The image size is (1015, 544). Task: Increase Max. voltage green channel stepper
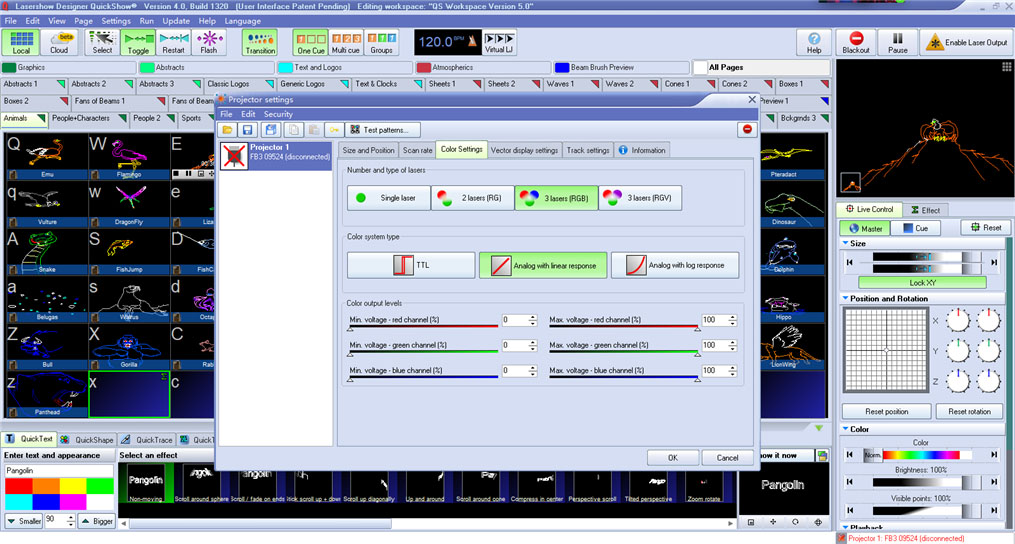click(733, 343)
